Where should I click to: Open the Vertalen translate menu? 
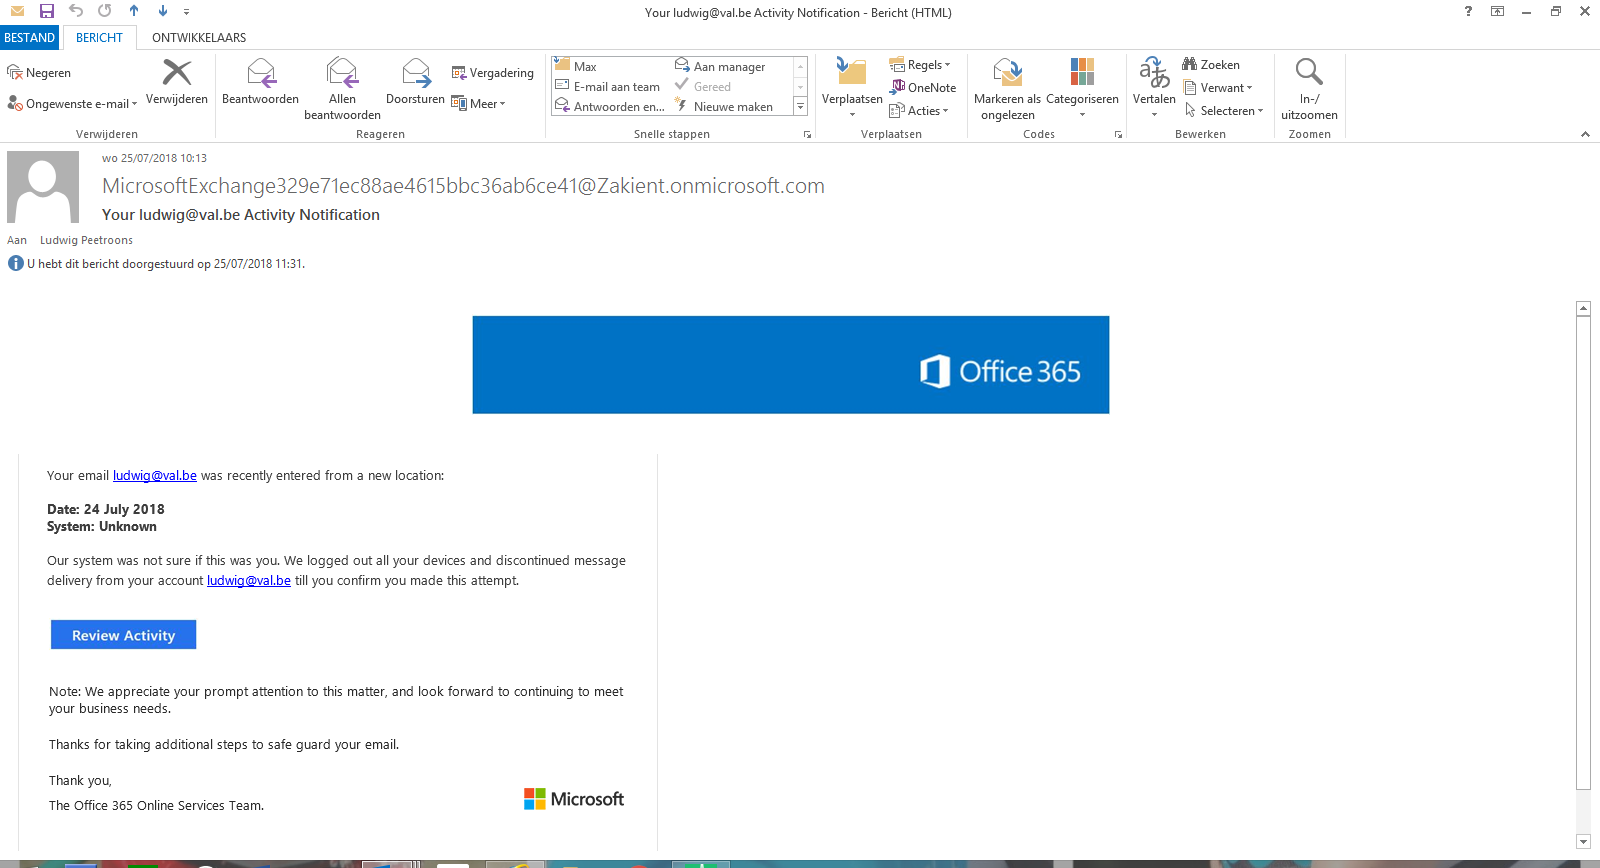tap(1154, 88)
